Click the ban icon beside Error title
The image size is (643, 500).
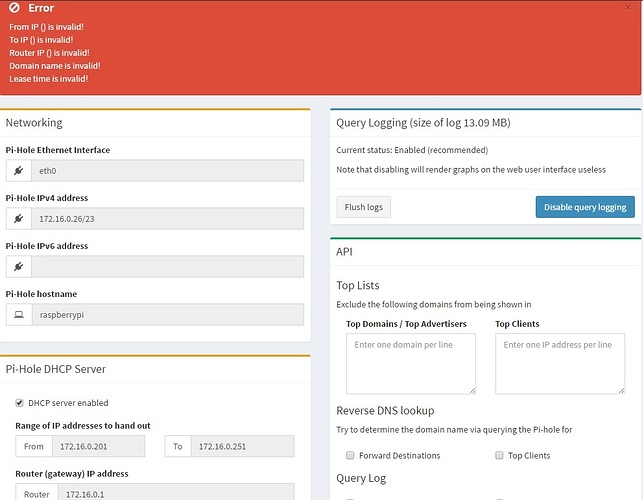13,8
